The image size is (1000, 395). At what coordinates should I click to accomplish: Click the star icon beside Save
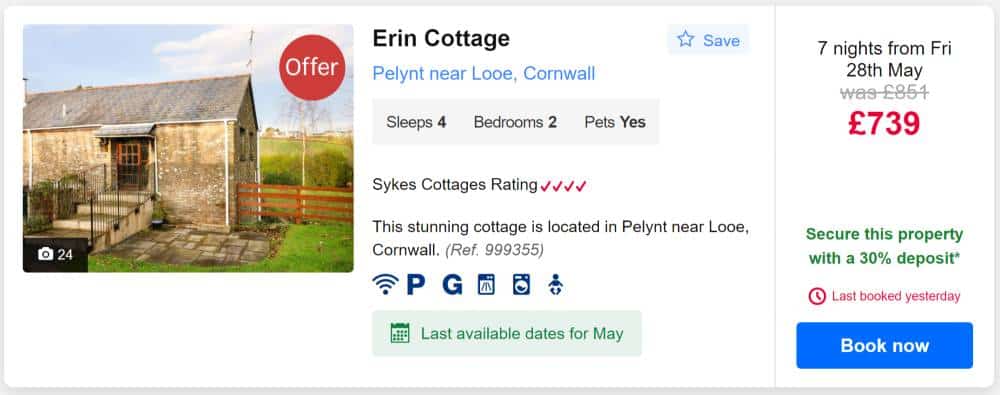(686, 40)
